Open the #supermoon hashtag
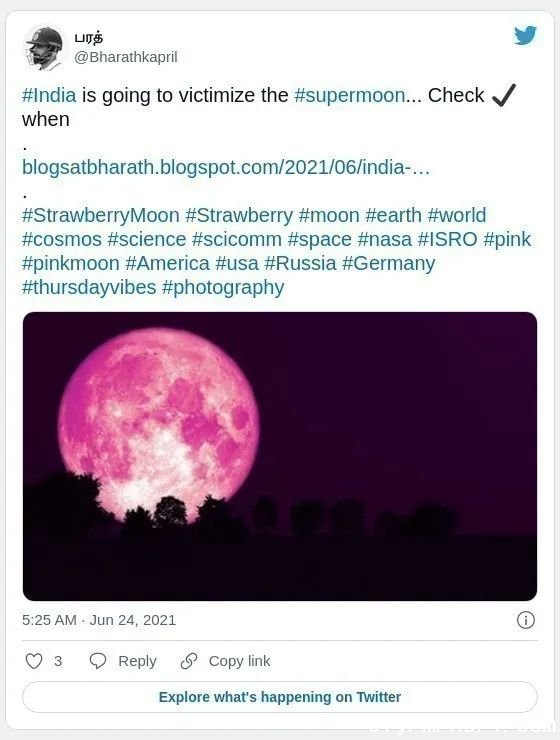 pos(350,95)
